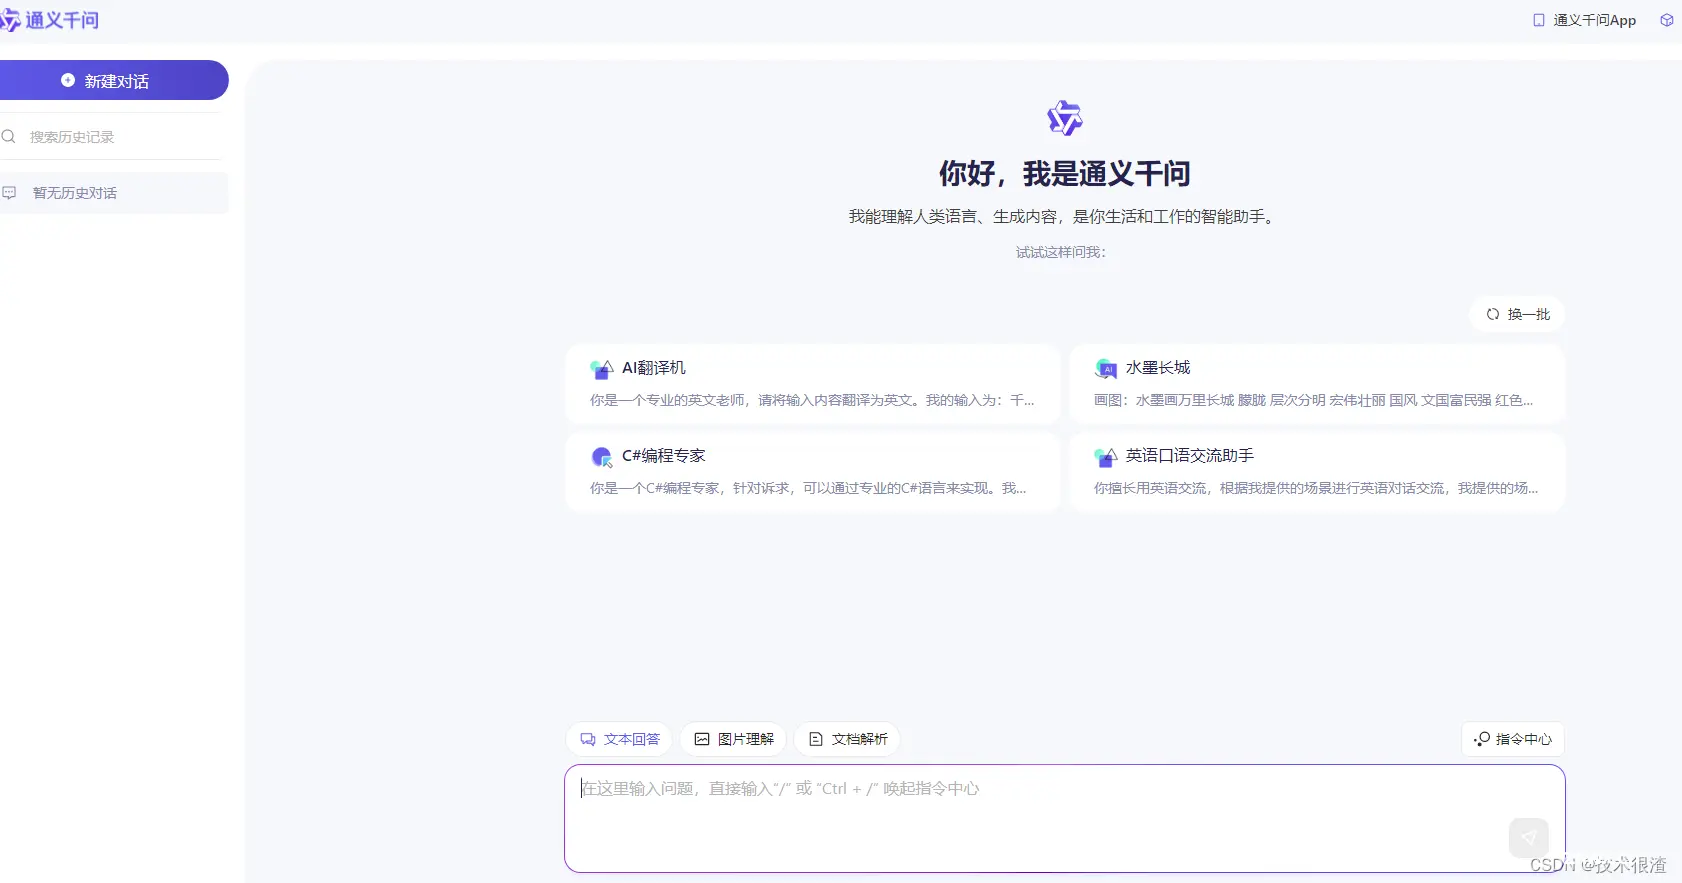
Task: Switch to the 图片理解 mode tab
Action: (733, 739)
